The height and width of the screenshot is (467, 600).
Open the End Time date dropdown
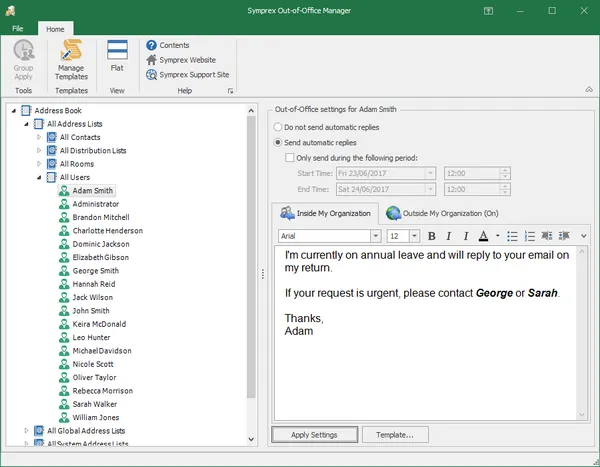(x=430, y=189)
